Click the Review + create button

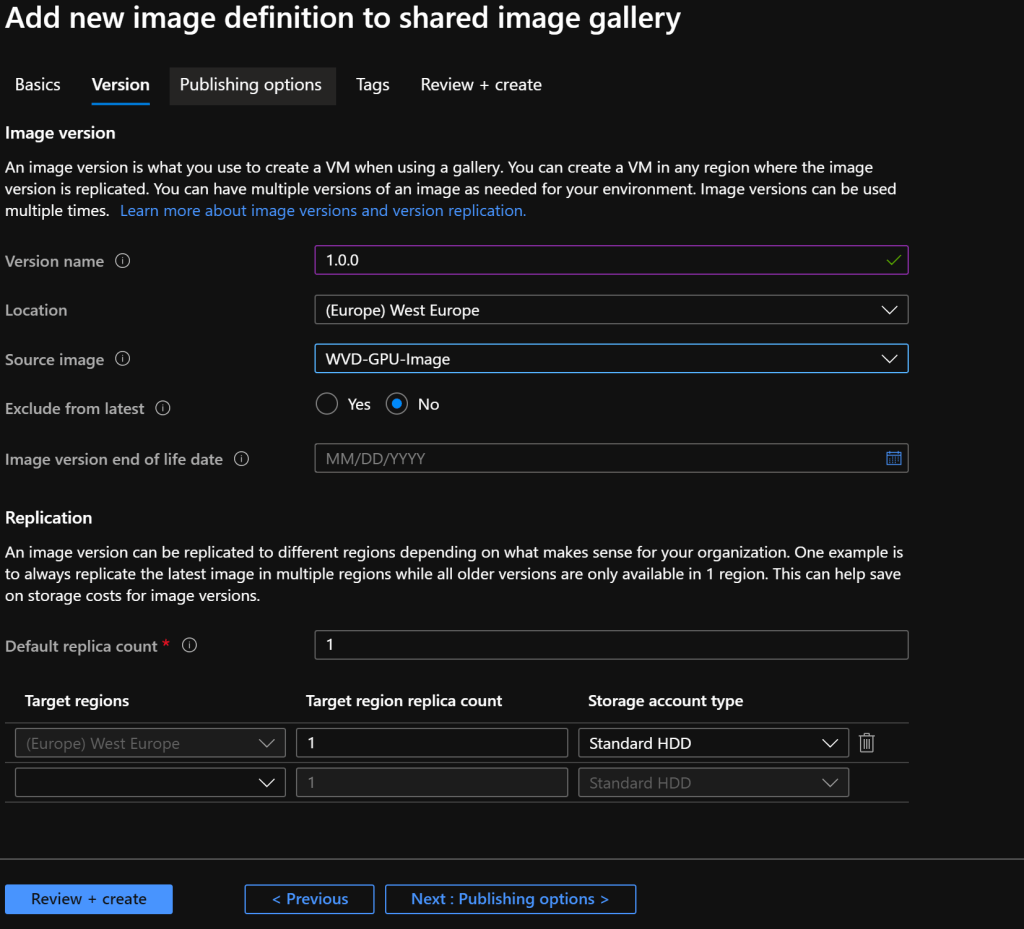pyautogui.click(x=89, y=899)
